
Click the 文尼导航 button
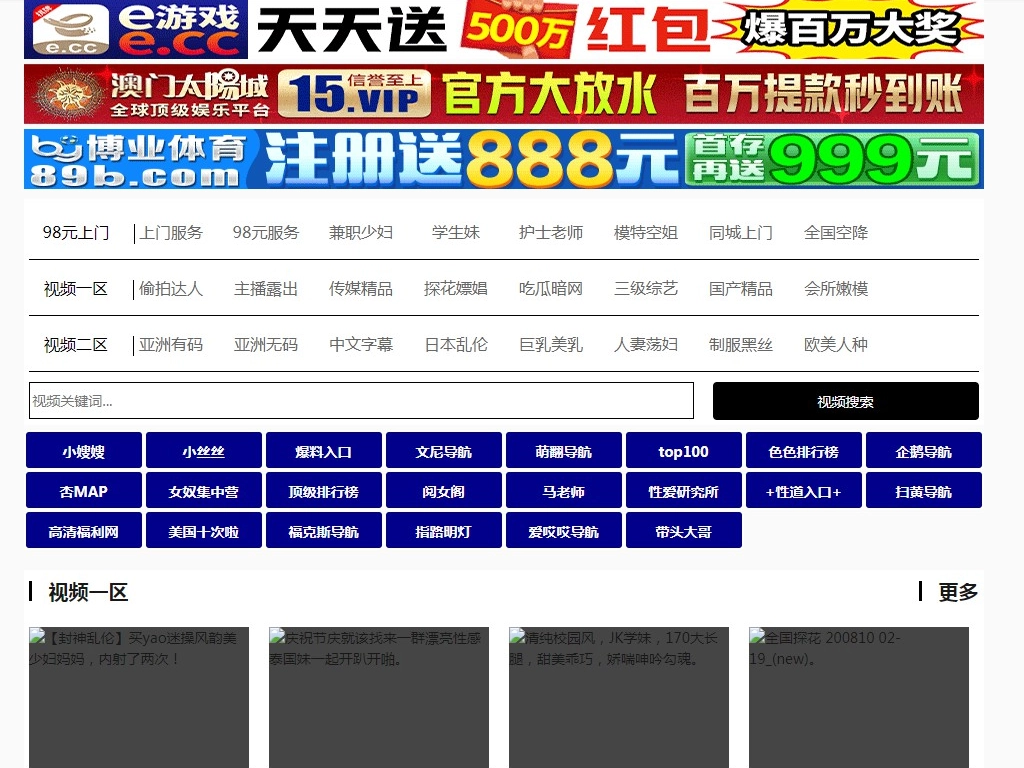pos(443,451)
